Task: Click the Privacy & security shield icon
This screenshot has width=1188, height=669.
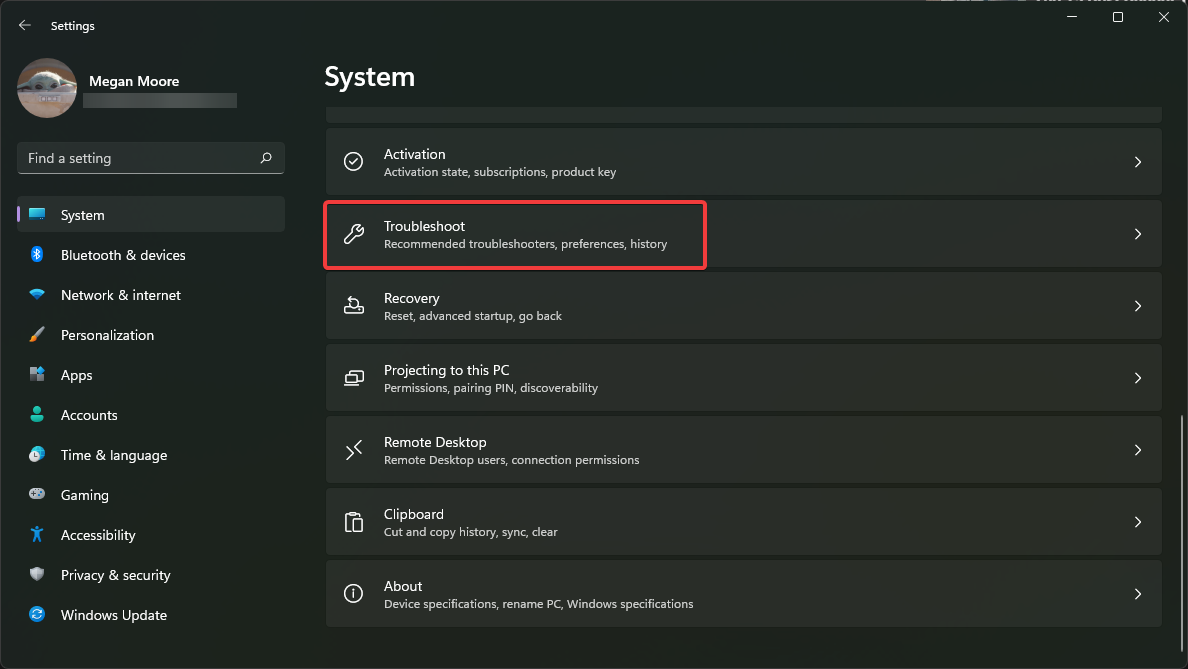Action: pos(36,575)
